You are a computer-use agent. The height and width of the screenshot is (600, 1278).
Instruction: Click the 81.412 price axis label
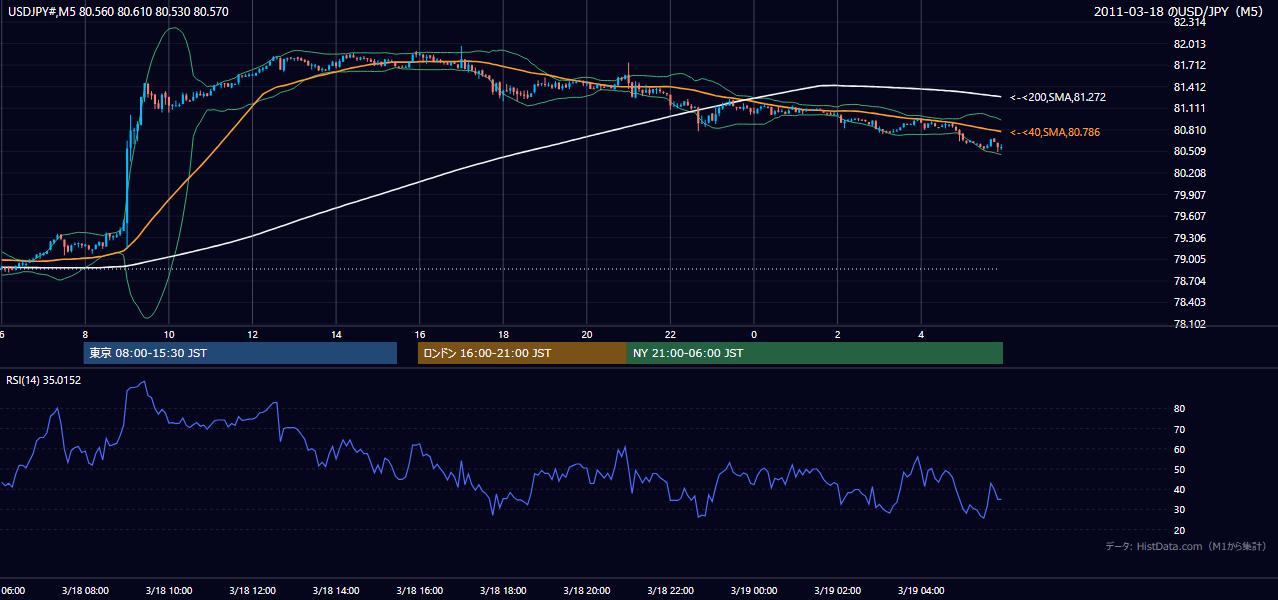tap(1189, 87)
